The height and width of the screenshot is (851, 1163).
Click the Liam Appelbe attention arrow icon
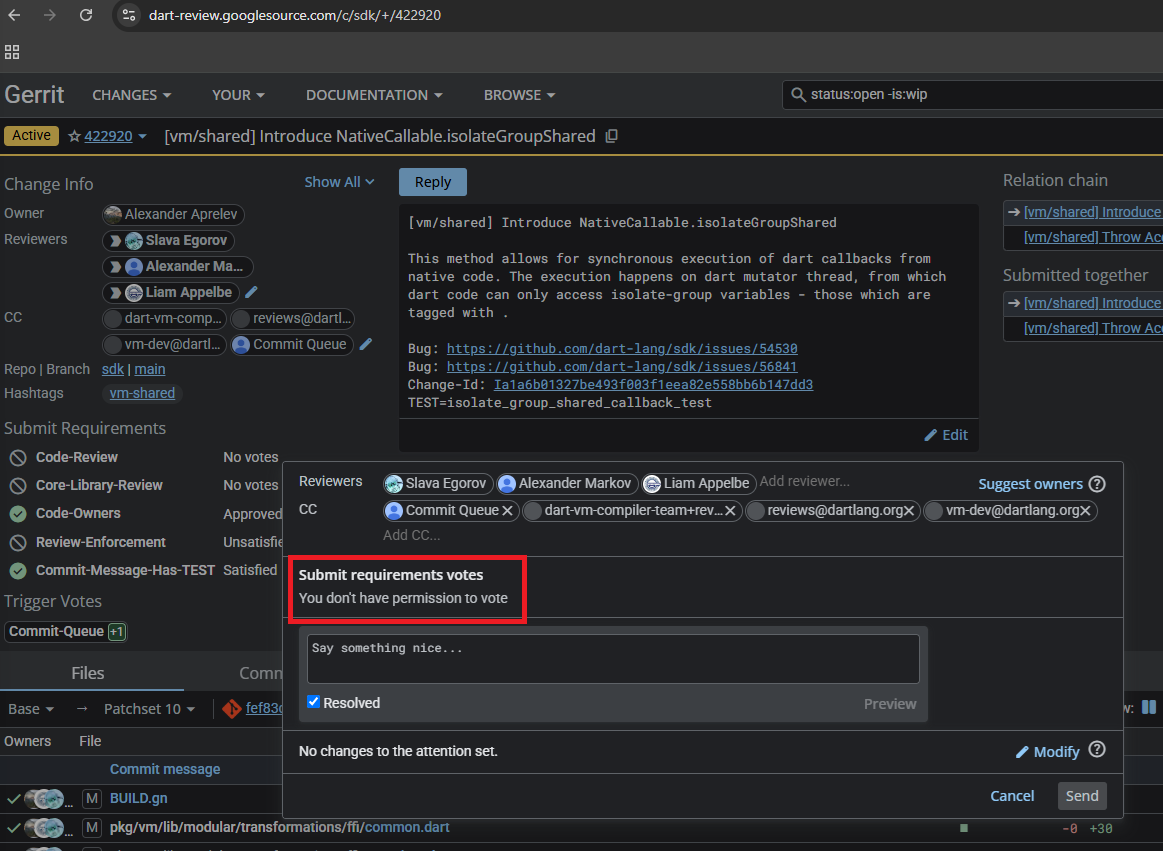point(115,292)
